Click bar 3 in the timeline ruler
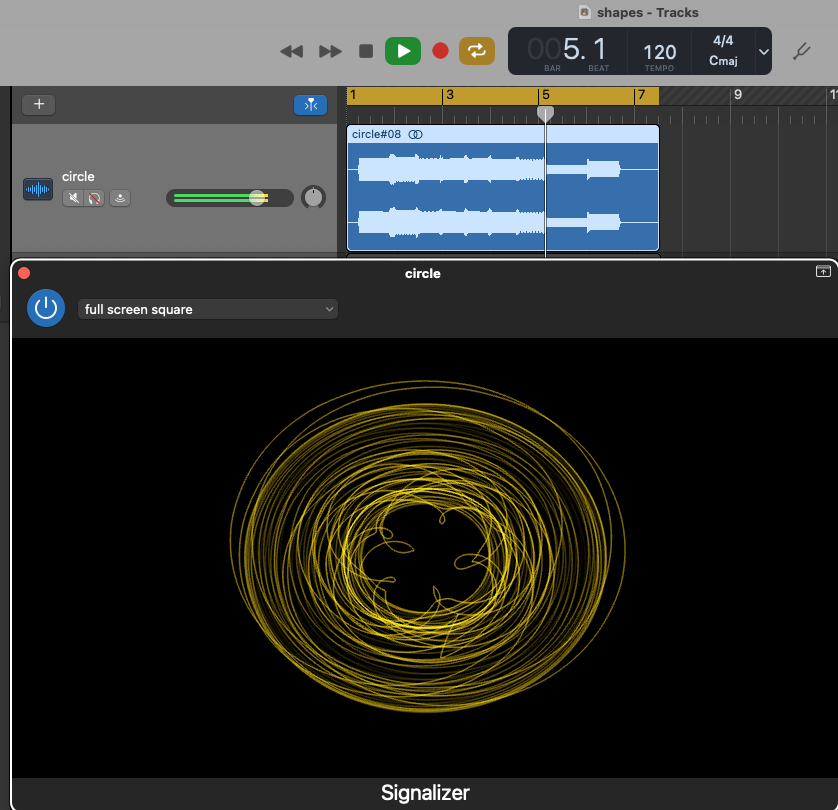The height and width of the screenshot is (810, 838). [450, 95]
